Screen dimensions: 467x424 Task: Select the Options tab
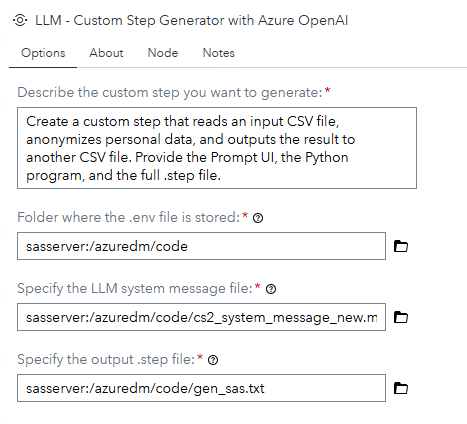pyautogui.click(x=43, y=53)
